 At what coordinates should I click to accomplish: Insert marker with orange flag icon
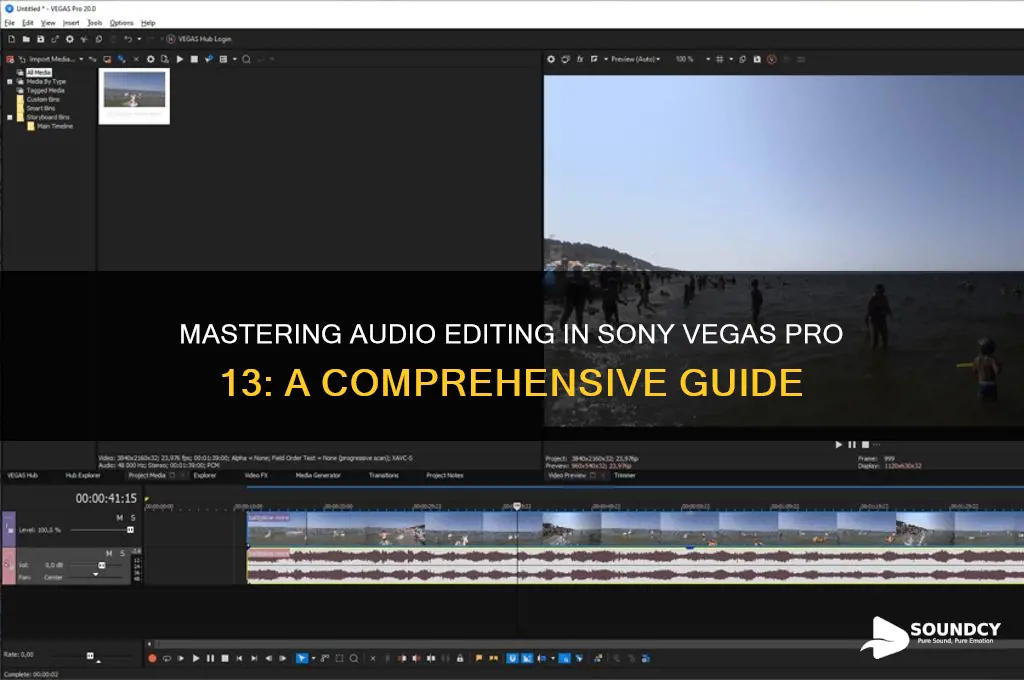tap(479, 658)
